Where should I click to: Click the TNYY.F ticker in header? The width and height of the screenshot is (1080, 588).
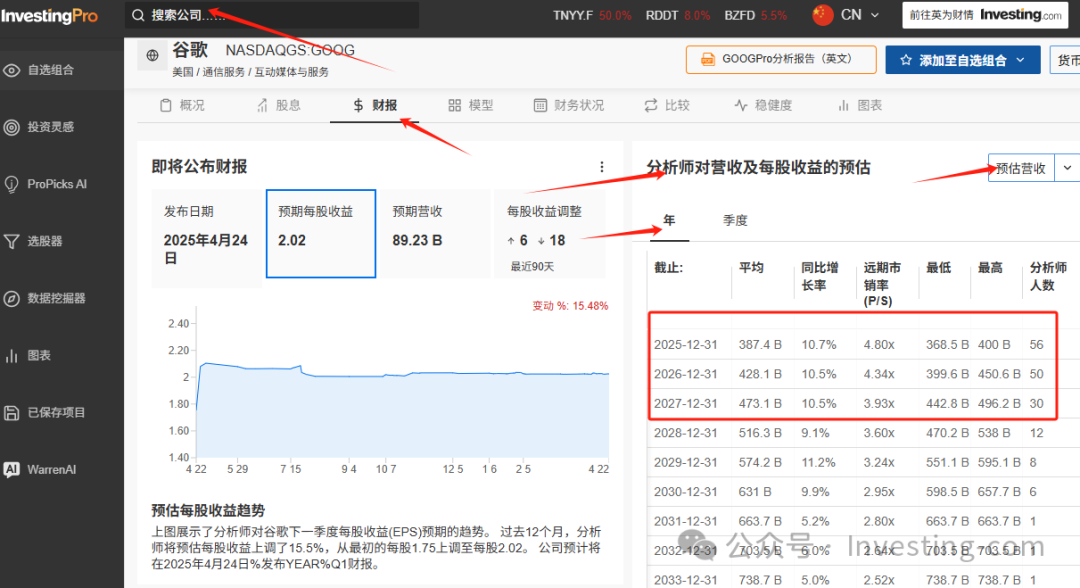point(573,15)
